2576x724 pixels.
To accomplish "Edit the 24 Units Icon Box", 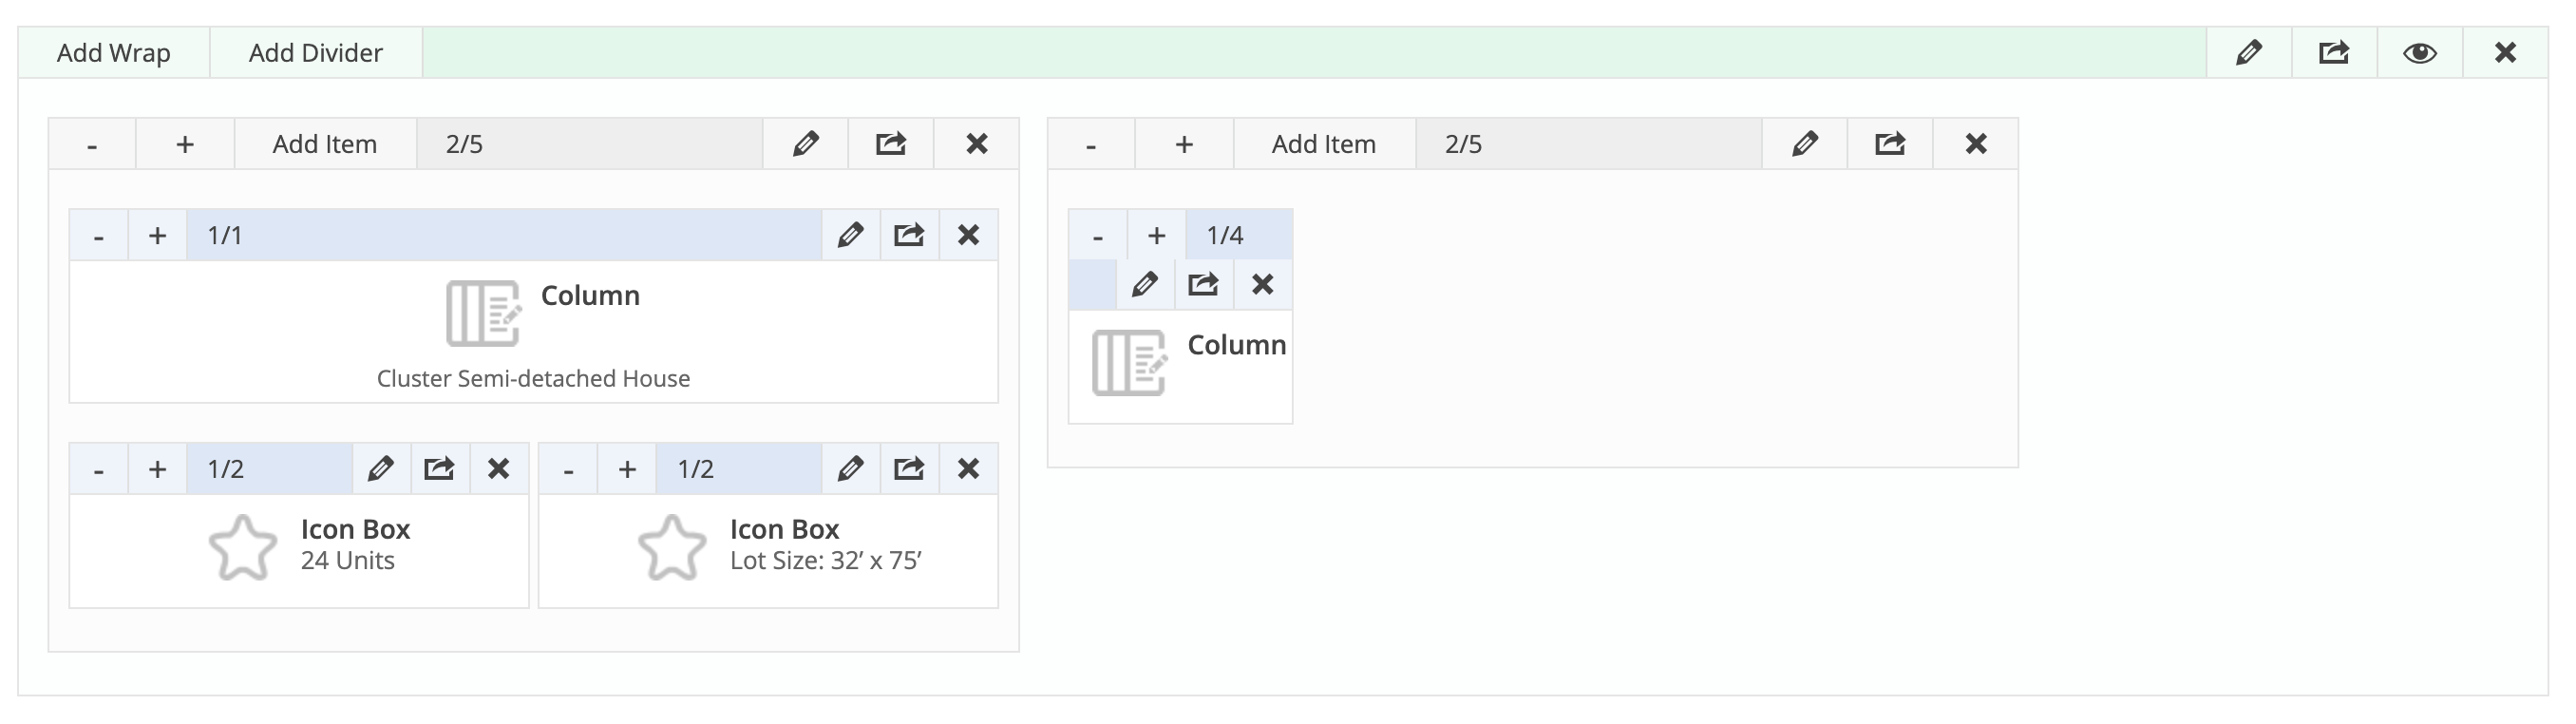I will 381,469.
